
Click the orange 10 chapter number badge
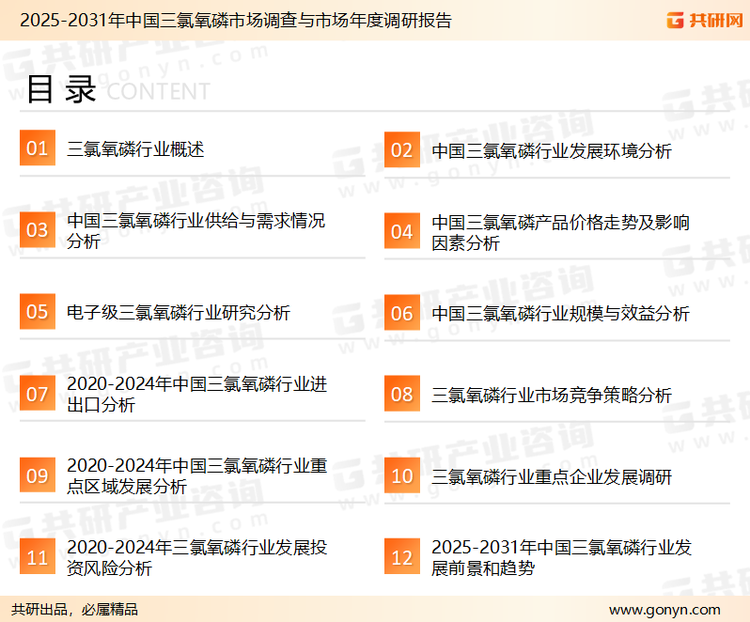coord(402,476)
